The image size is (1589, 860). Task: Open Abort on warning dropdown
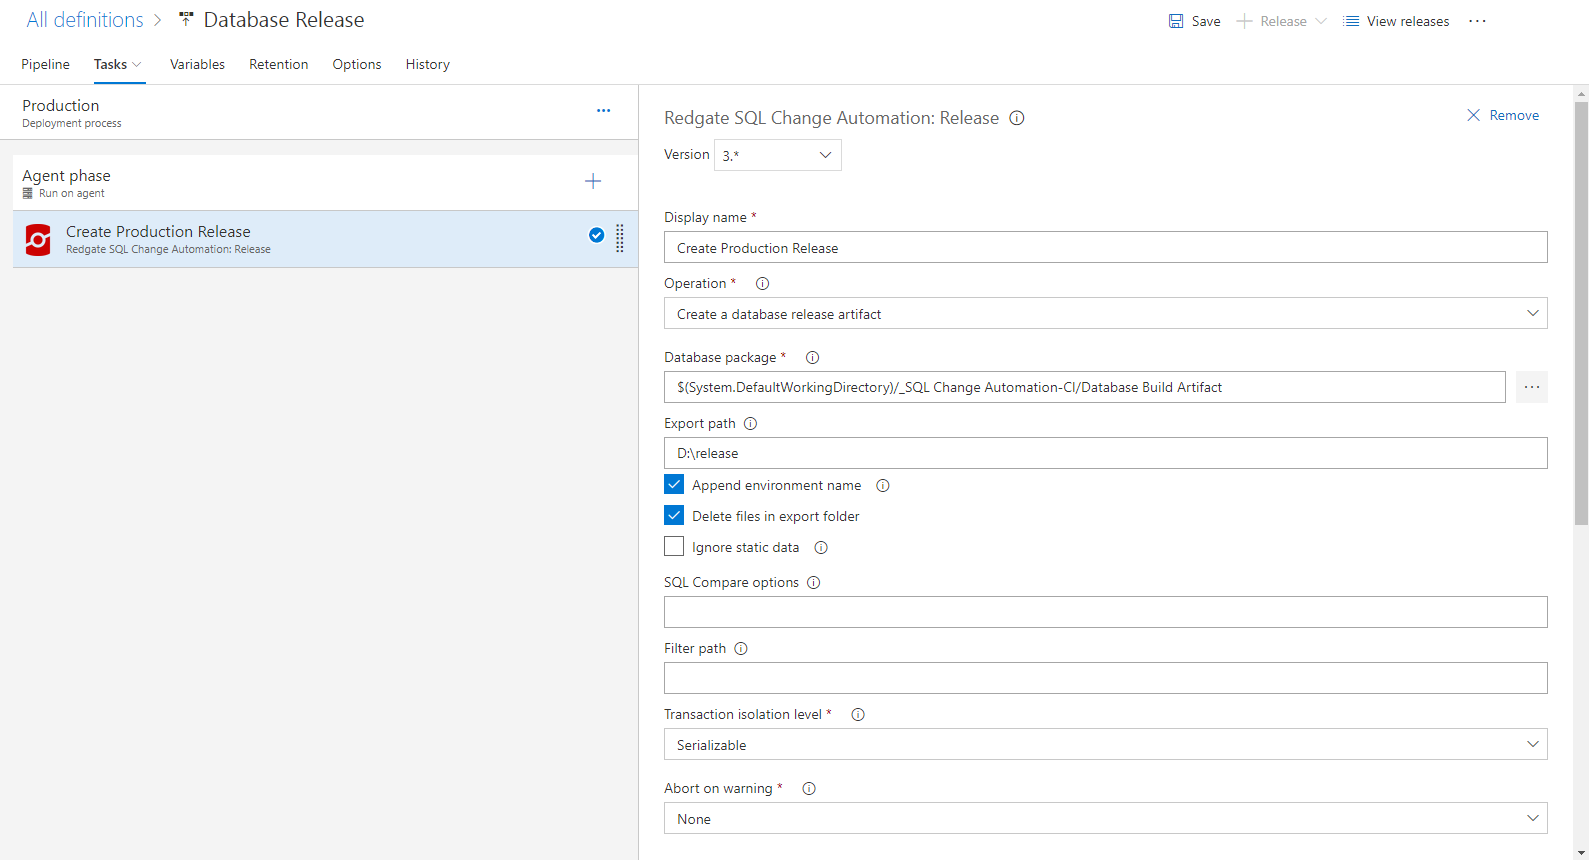(1105, 818)
